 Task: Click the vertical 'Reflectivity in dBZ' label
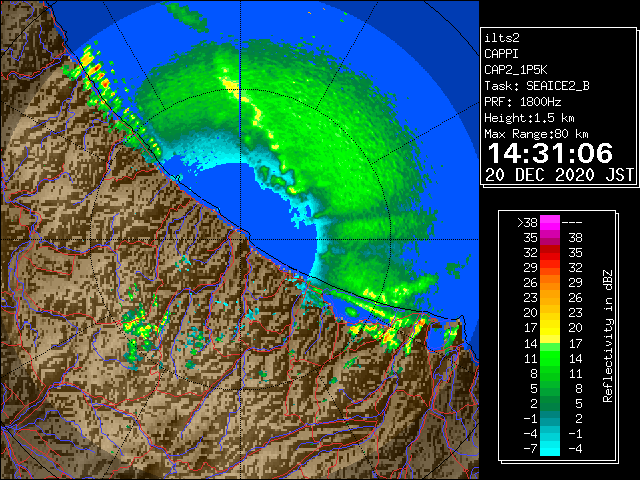(608, 336)
